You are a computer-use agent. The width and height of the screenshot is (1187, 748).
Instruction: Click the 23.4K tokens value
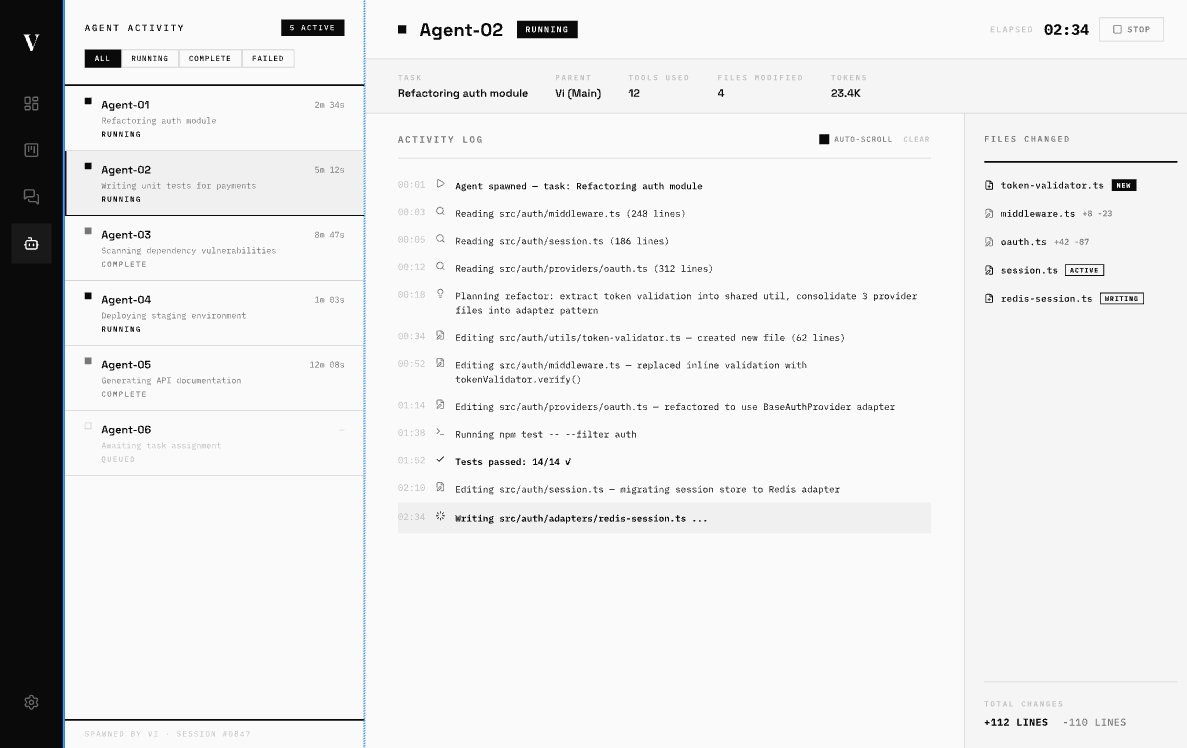tap(845, 93)
